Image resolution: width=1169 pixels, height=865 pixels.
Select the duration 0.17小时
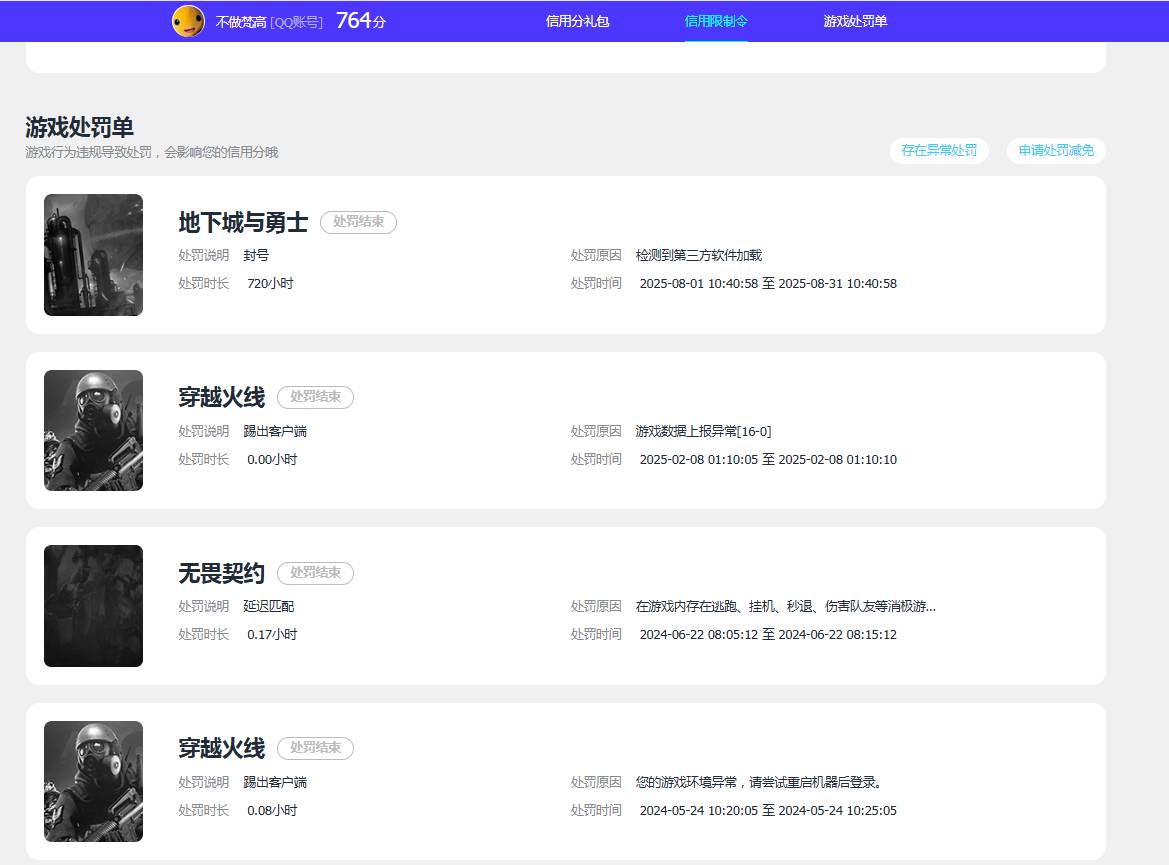(x=272, y=635)
